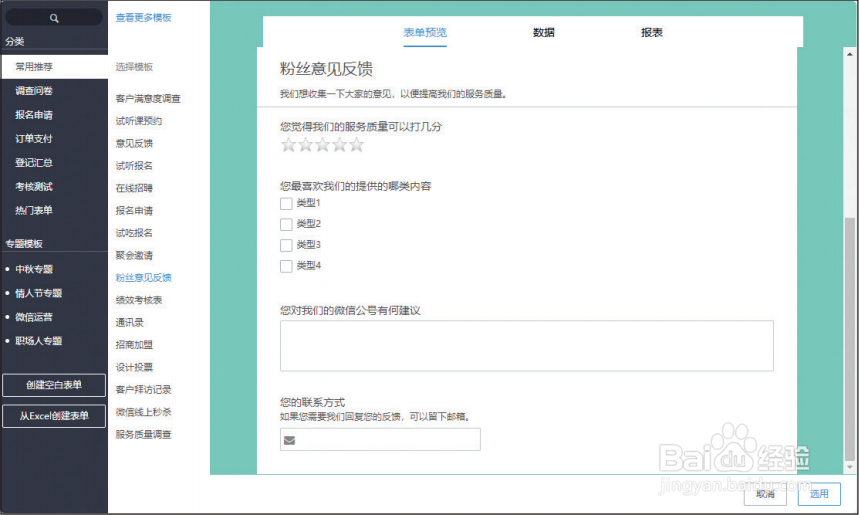Select the 客户满意度调查 template
The height and width of the screenshot is (515, 859).
(x=148, y=99)
